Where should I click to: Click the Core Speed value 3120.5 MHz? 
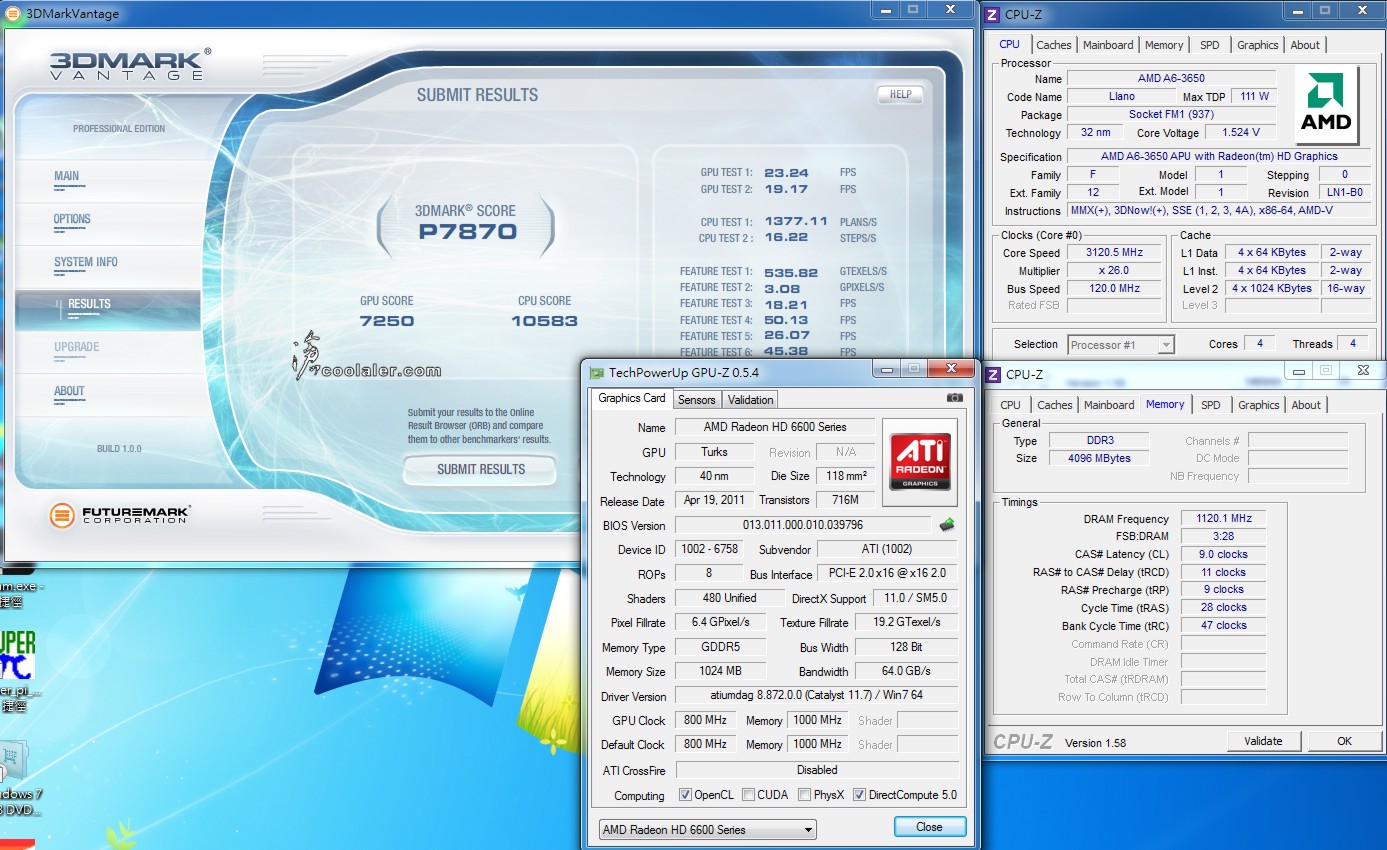pyautogui.click(x=1114, y=253)
